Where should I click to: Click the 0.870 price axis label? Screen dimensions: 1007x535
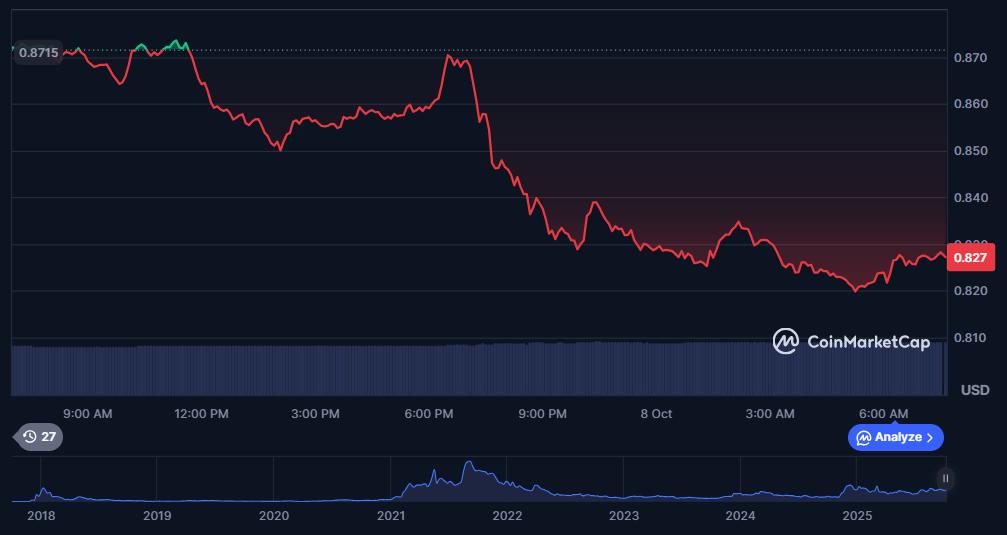(974, 58)
